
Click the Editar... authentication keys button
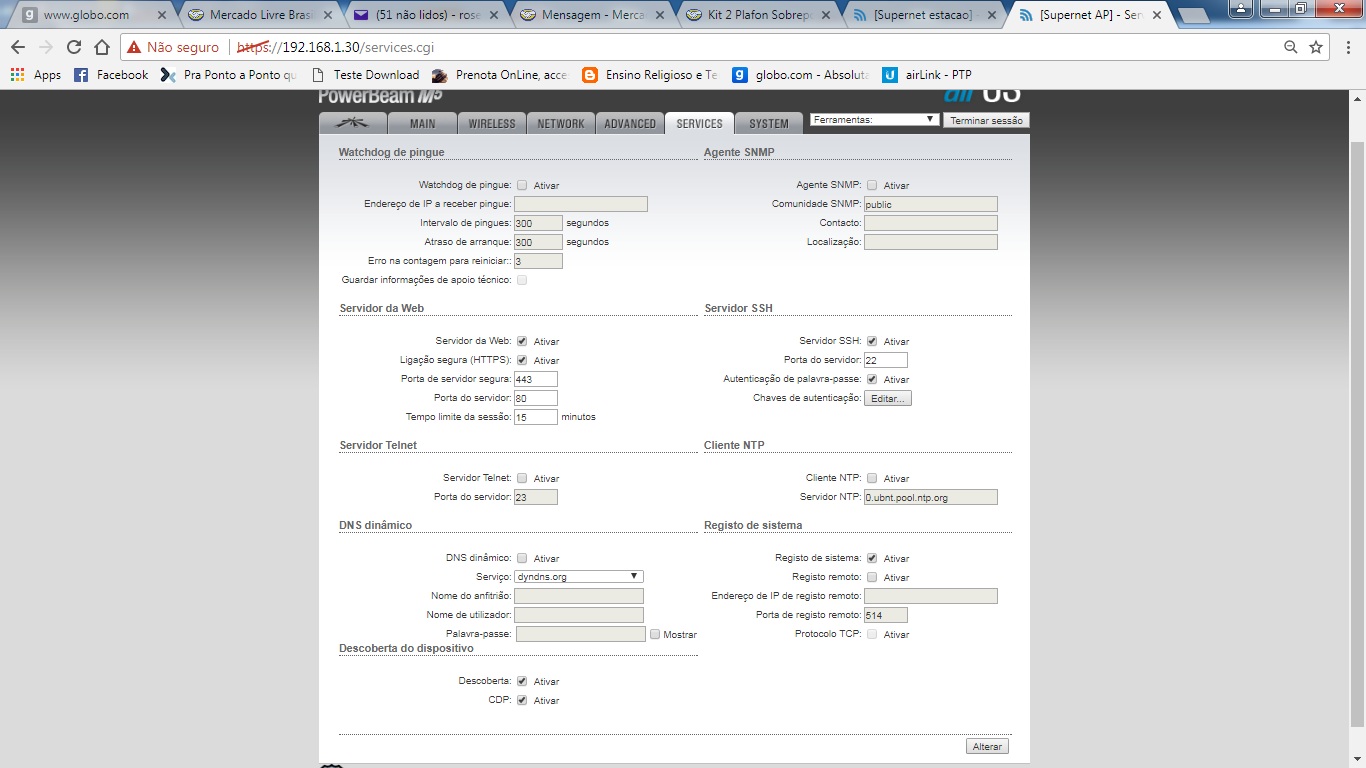tap(888, 398)
